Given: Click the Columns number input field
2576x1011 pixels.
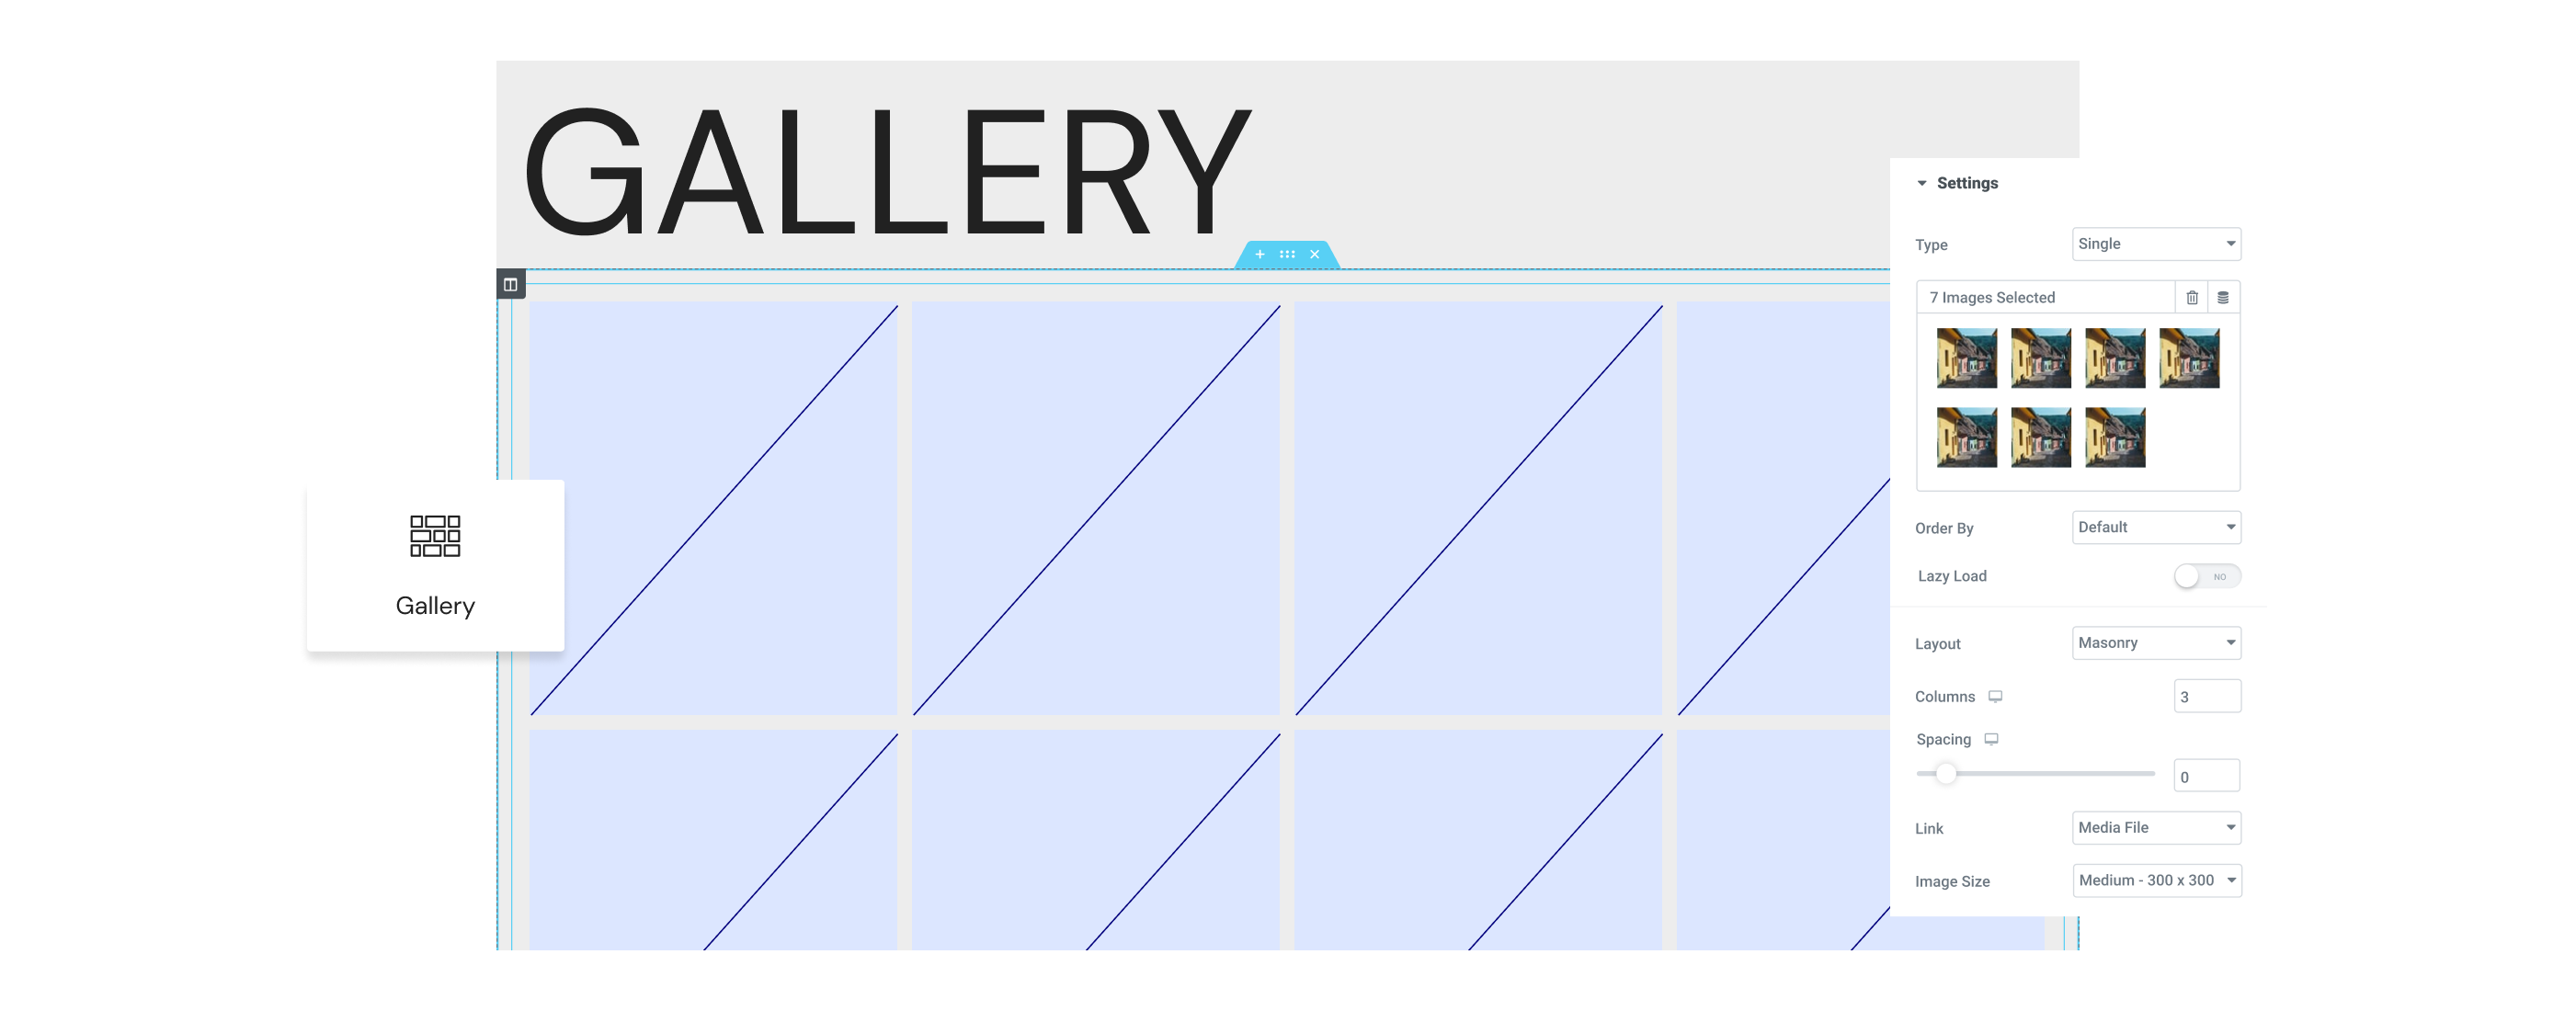Looking at the screenshot, I should click(2203, 696).
